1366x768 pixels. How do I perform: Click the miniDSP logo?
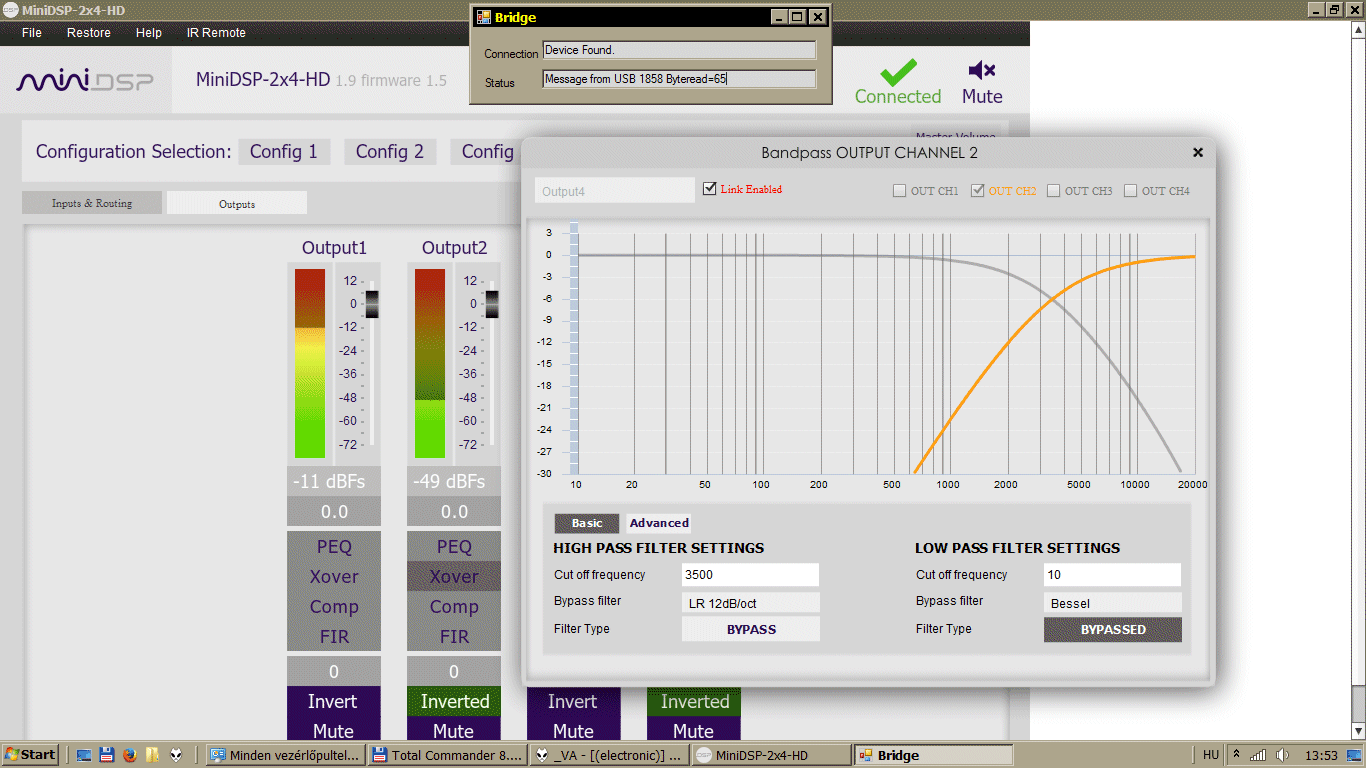coord(85,80)
